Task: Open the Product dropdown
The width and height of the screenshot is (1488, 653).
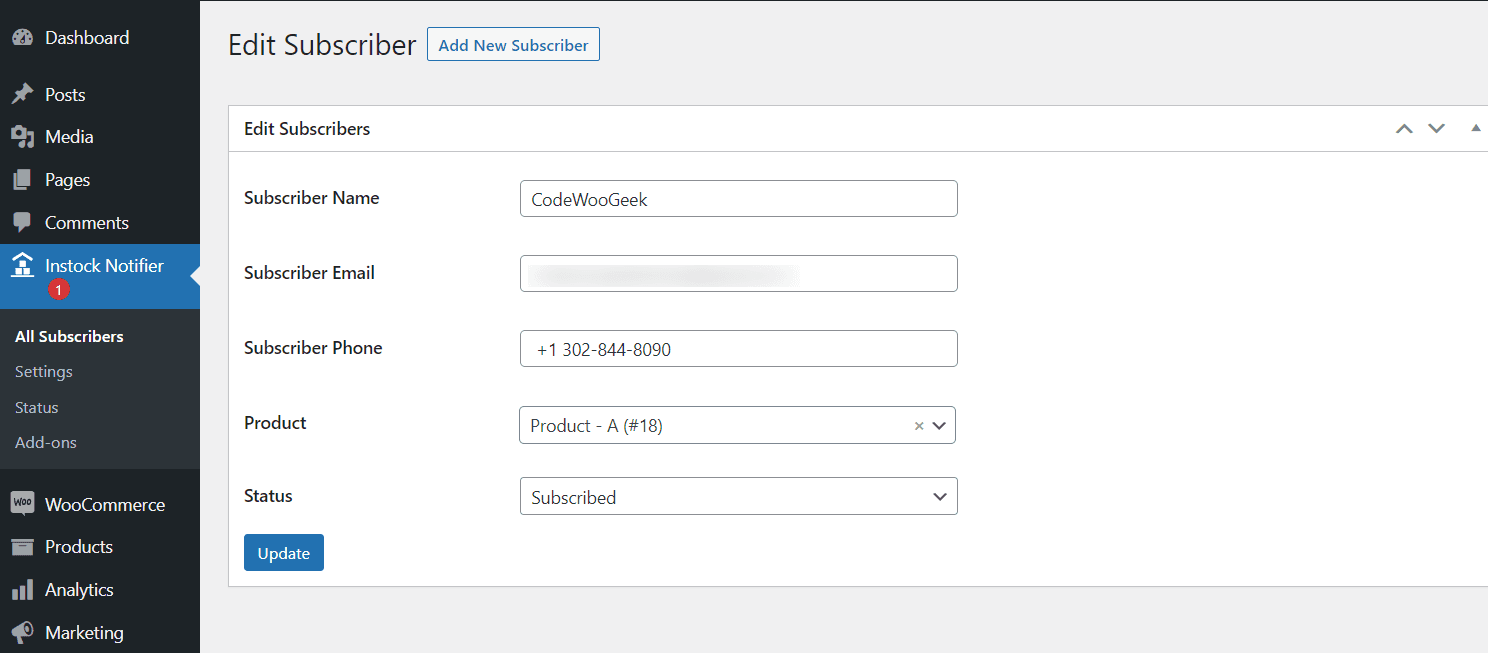Action: [x=738, y=425]
